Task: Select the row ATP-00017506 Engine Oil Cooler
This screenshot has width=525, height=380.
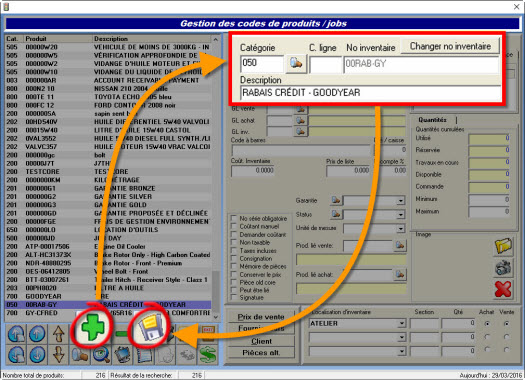Action: pyautogui.click(x=108, y=246)
